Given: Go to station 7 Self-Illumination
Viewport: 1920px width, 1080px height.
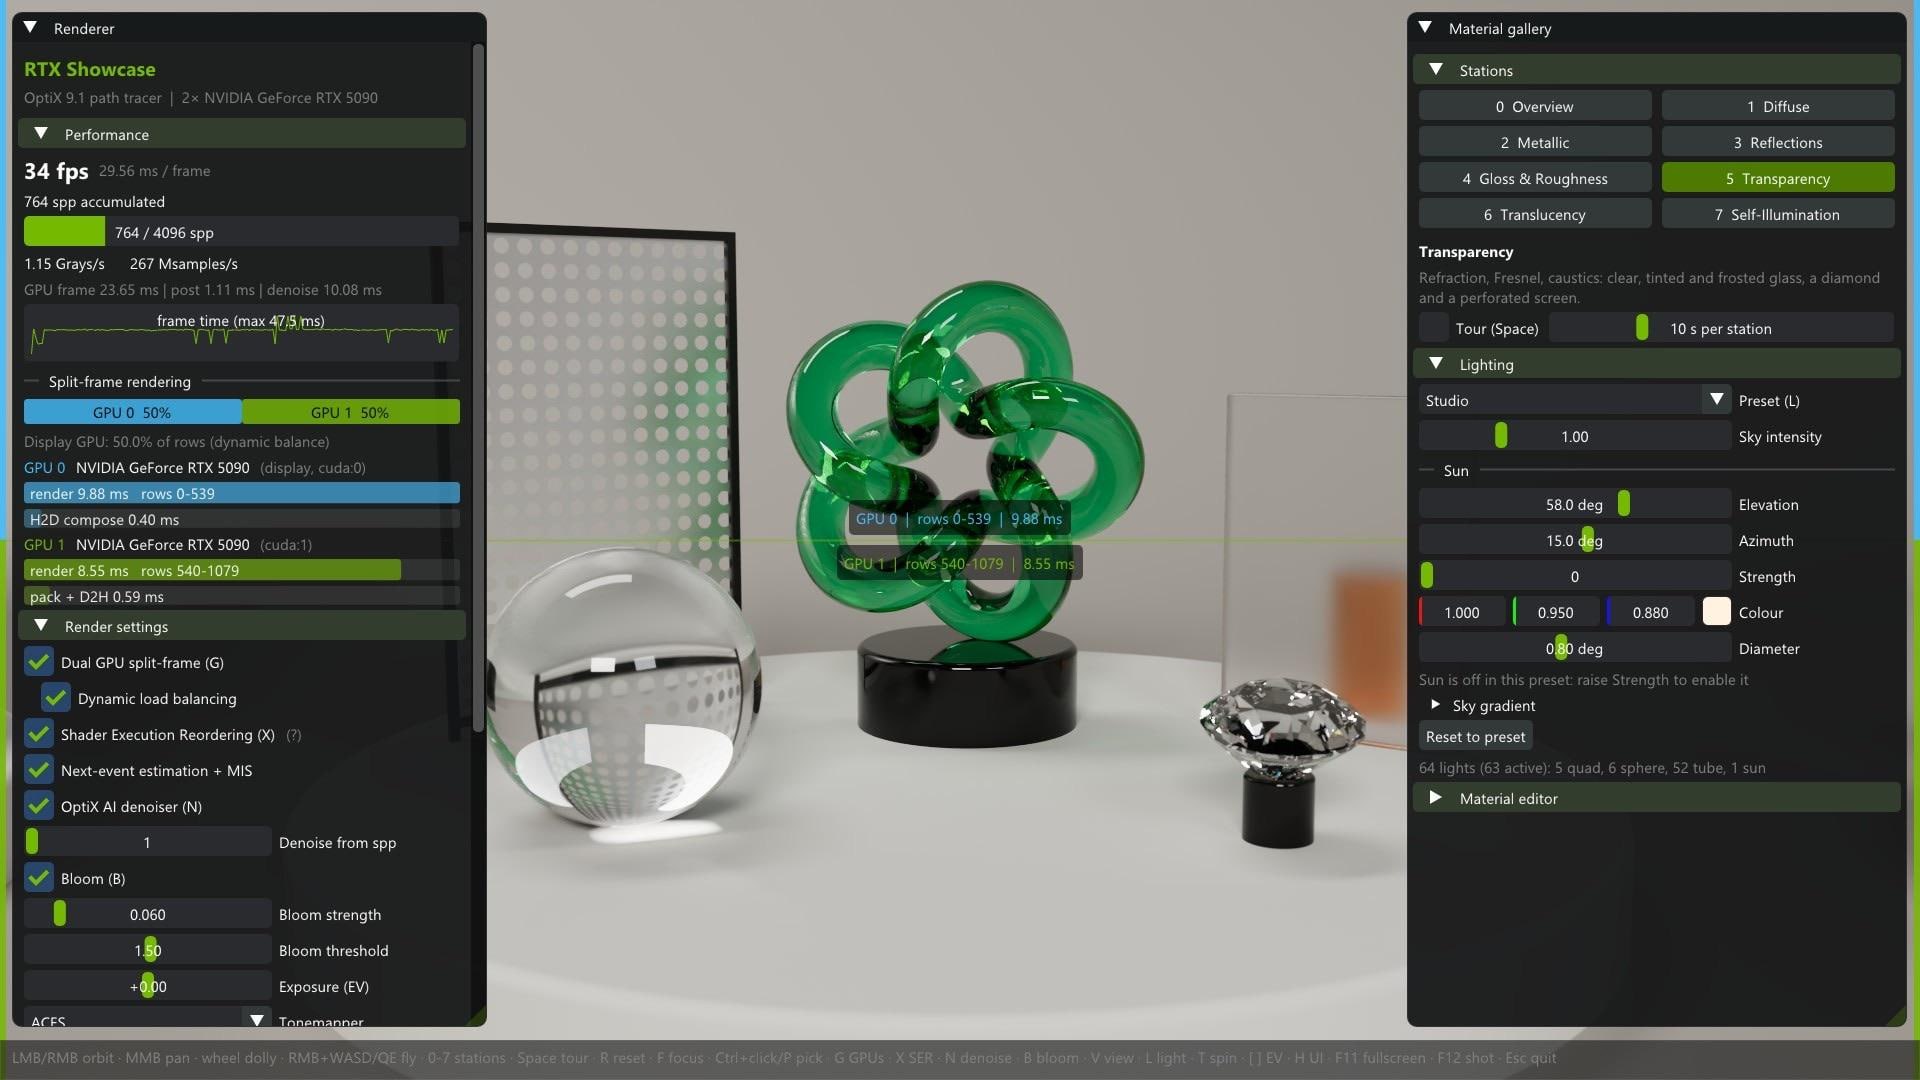Looking at the screenshot, I should 1778,214.
